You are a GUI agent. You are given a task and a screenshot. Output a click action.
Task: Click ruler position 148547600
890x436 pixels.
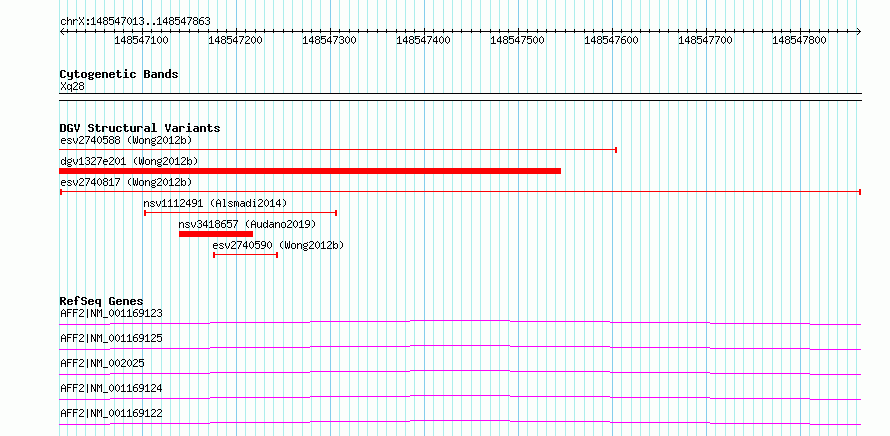click(x=611, y=40)
